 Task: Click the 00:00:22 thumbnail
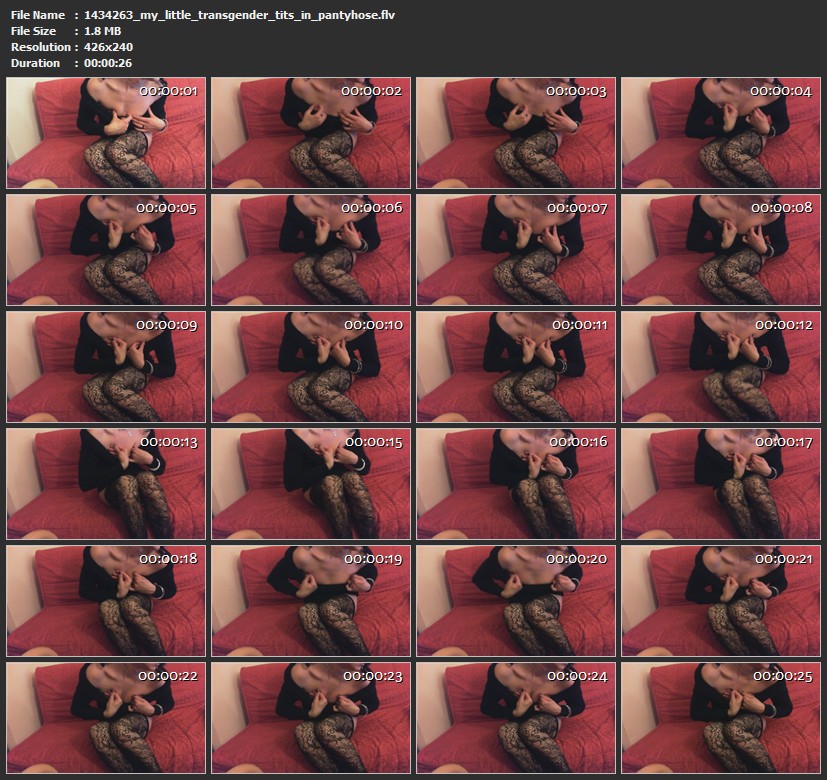(x=105, y=717)
